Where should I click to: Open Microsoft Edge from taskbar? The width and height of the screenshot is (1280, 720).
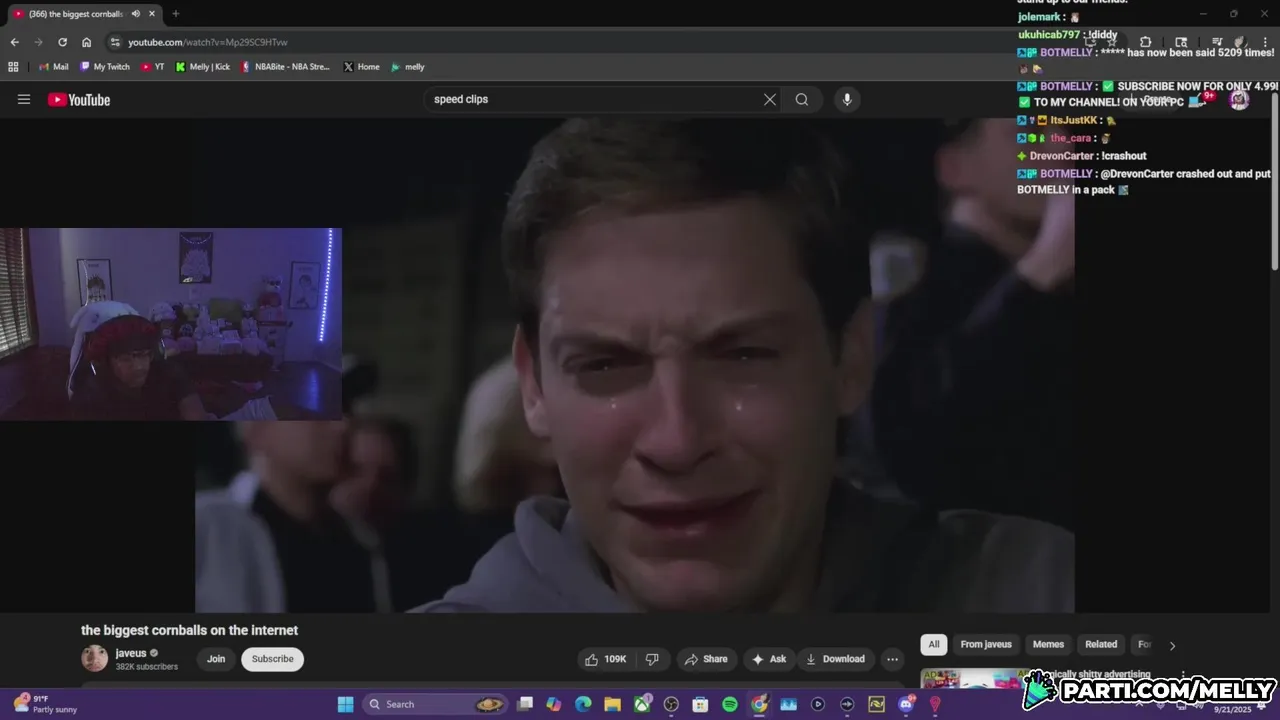[x=583, y=704]
